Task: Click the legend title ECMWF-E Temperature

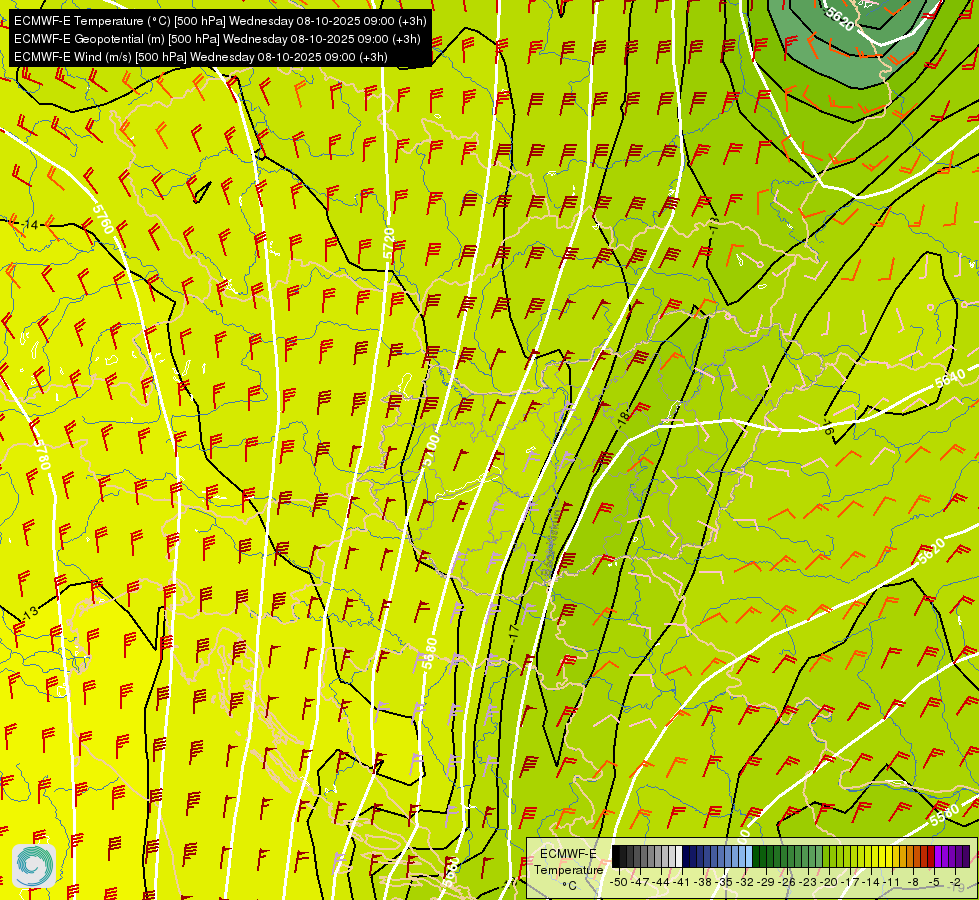Action: [x=568, y=862]
